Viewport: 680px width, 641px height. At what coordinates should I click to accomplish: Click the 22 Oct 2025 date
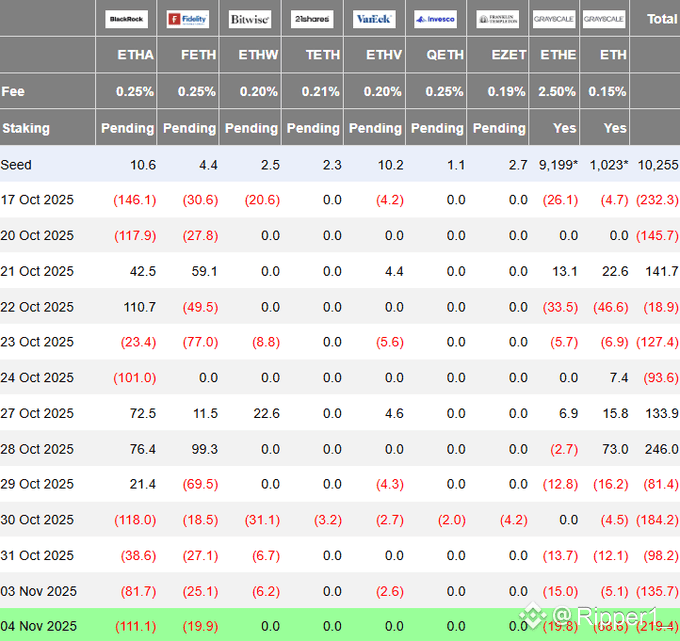point(37,307)
